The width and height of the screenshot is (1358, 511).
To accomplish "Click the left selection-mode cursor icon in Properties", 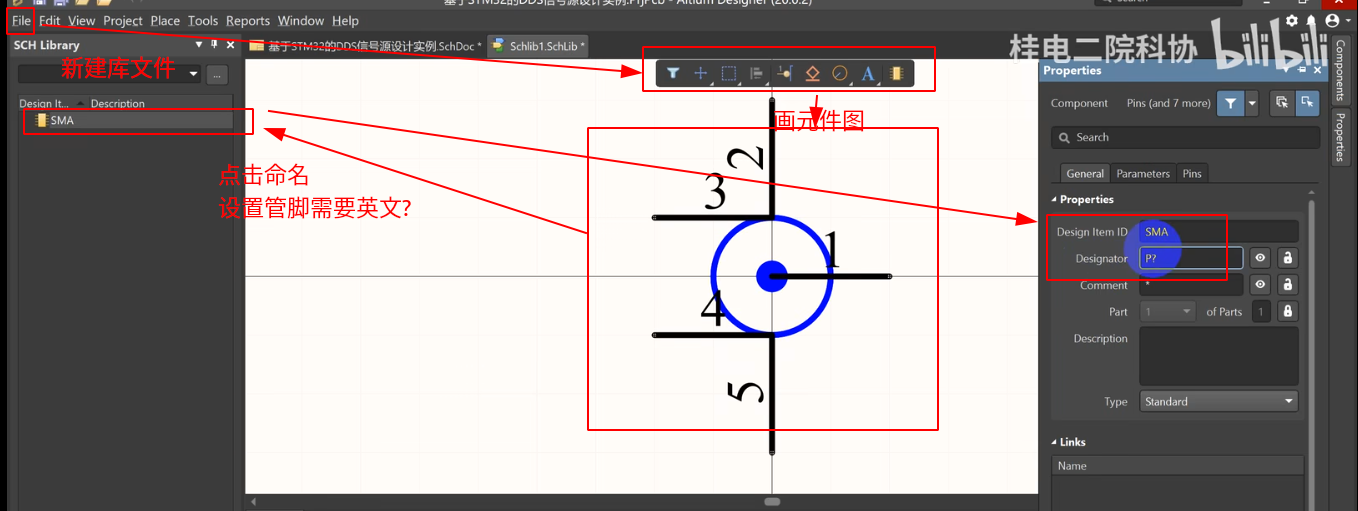I will point(1282,103).
